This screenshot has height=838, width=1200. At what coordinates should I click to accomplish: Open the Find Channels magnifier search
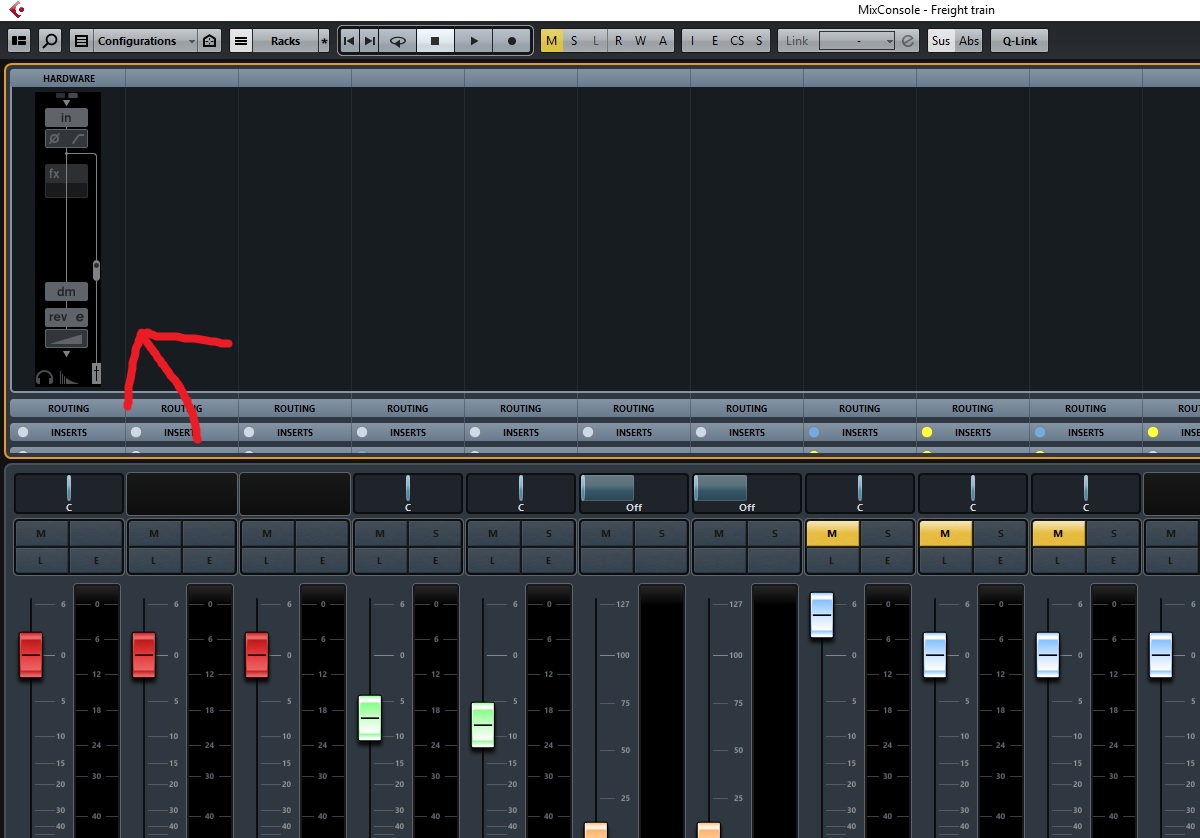(49, 41)
